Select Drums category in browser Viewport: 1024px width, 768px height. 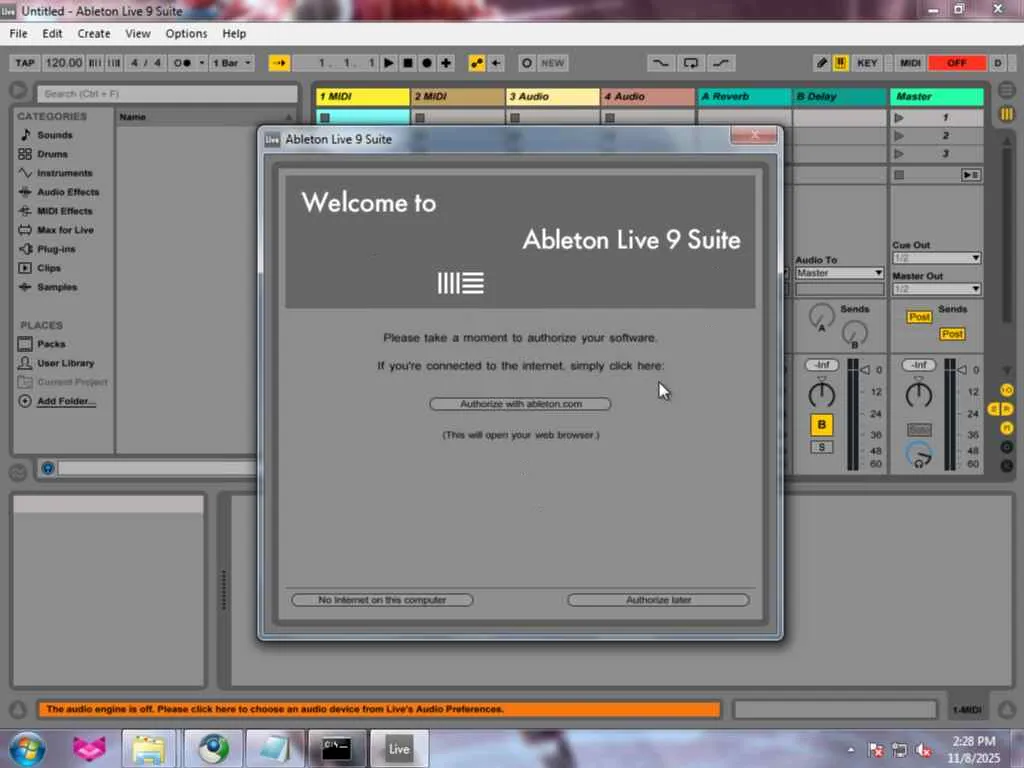52,154
